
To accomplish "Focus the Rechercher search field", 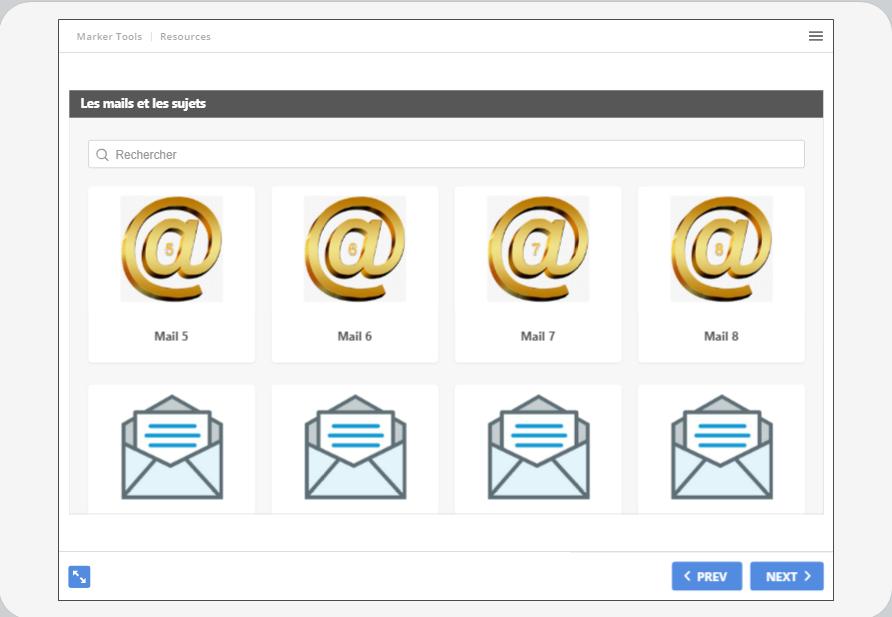I will pos(446,154).
